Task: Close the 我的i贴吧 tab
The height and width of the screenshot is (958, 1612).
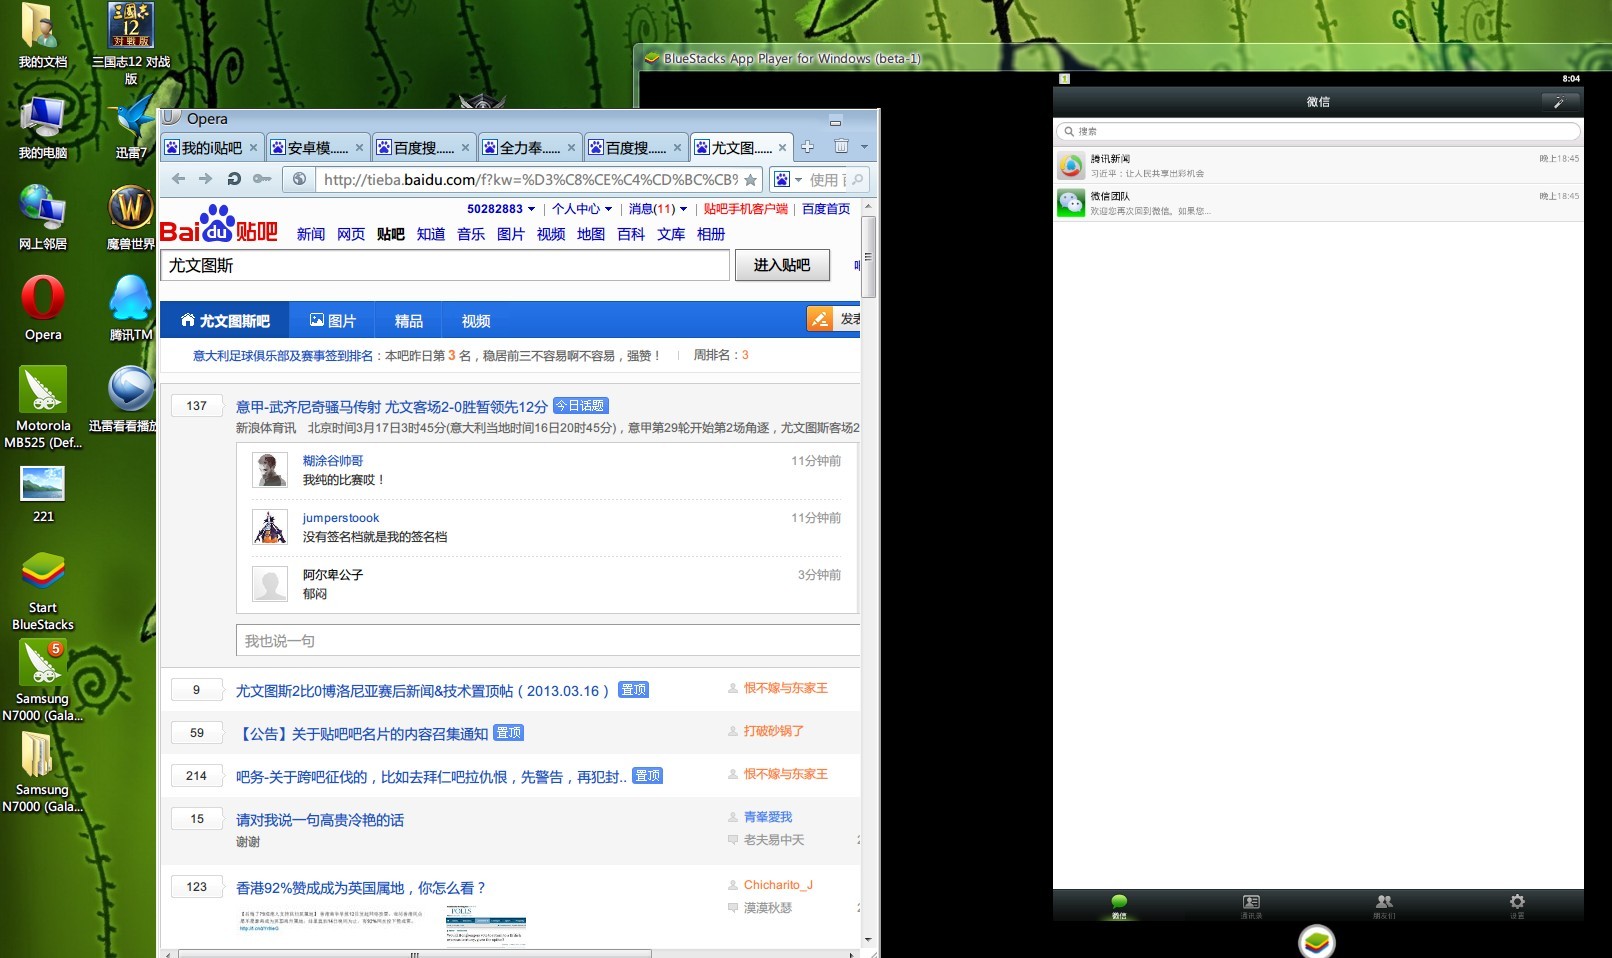Action: pos(253,148)
